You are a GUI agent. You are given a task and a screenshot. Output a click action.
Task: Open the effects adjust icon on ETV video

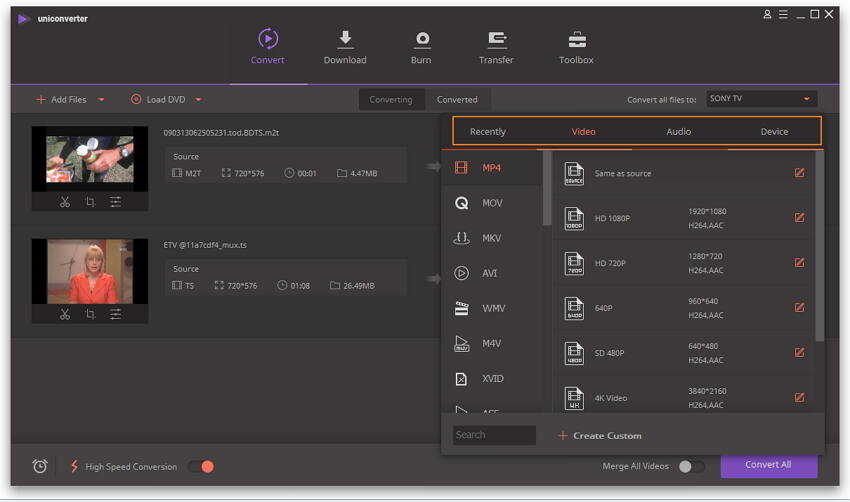click(x=115, y=314)
